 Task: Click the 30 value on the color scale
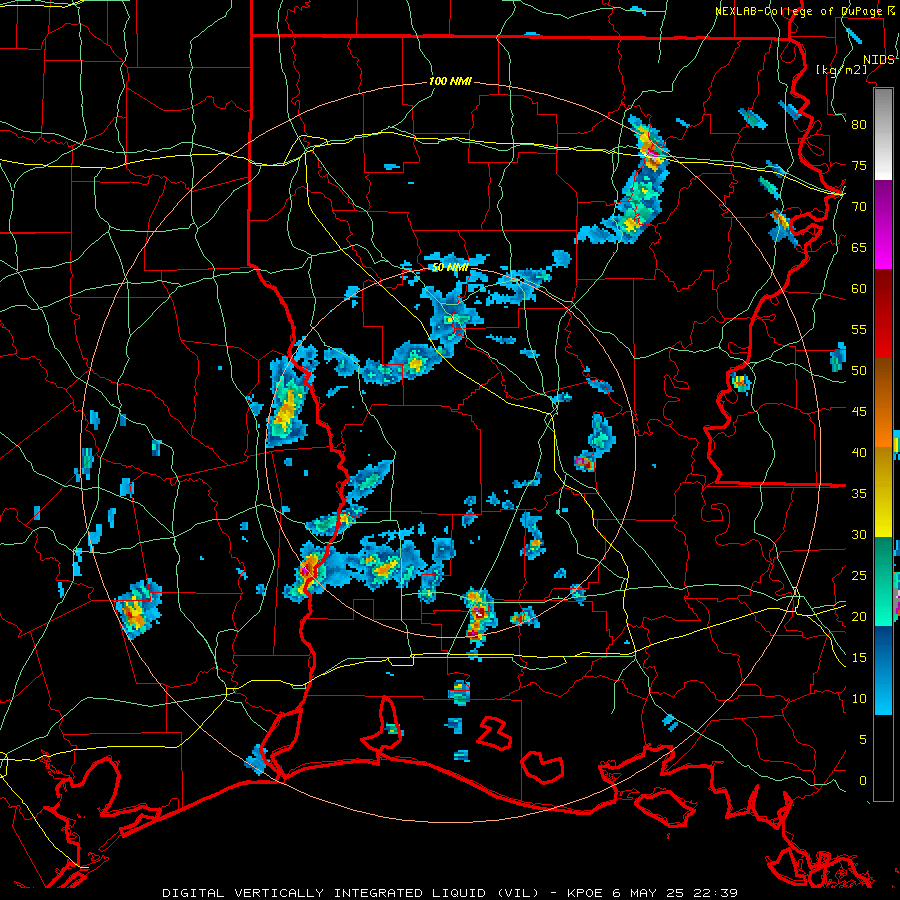point(859,535)
